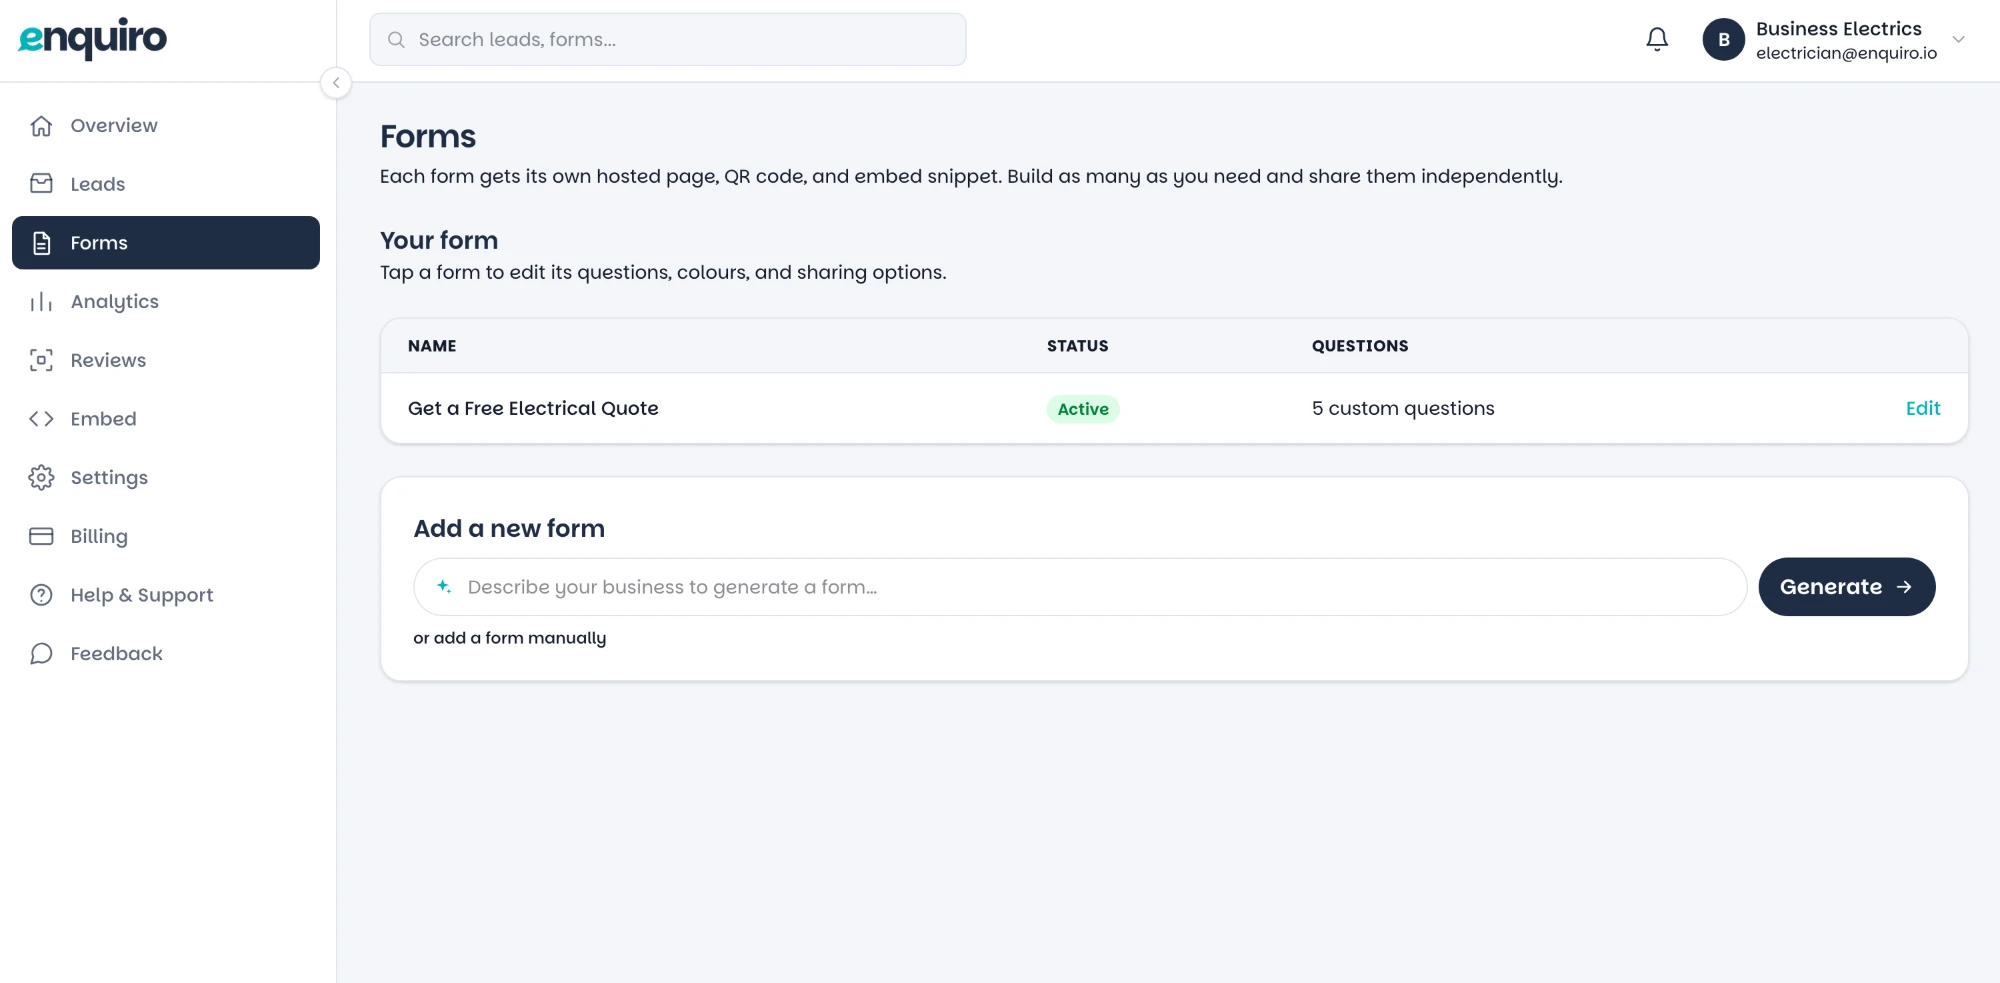
Task: Click the search magnifier icon
Action: (396, 40)
